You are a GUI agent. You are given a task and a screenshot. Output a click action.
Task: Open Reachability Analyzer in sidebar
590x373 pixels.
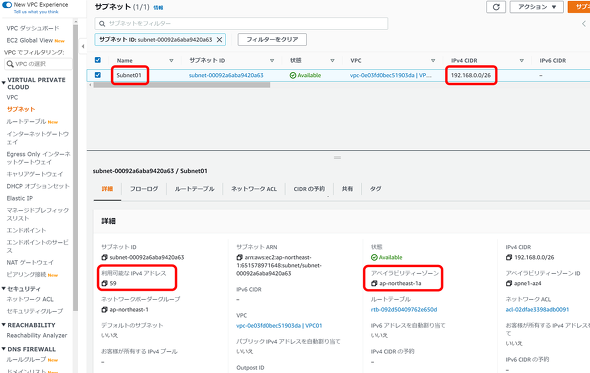point(37,335)
